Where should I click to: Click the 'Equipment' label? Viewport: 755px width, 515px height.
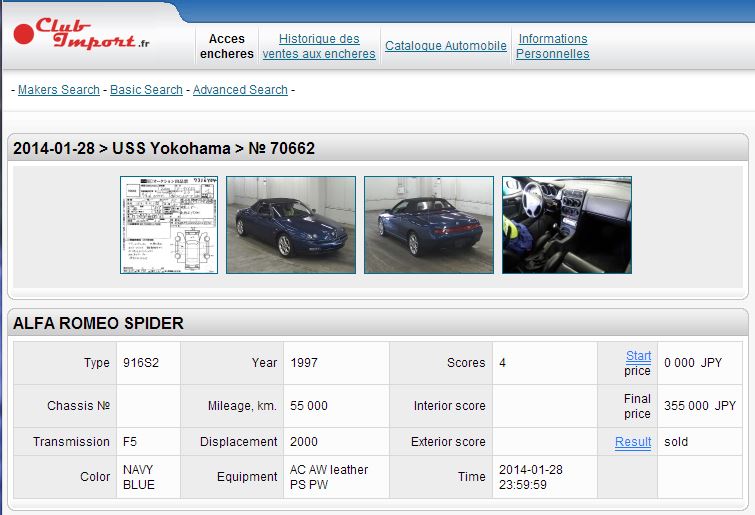tap(247, 477)
